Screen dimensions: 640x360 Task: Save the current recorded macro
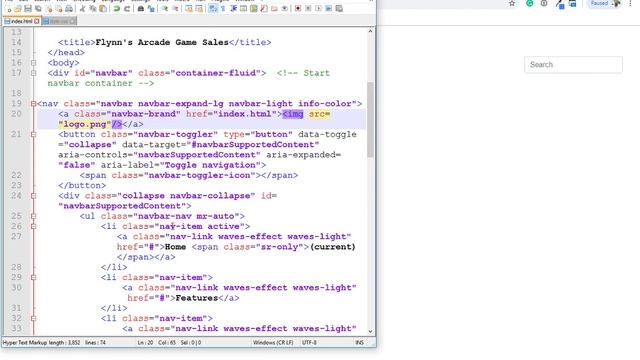coord(339,9)
